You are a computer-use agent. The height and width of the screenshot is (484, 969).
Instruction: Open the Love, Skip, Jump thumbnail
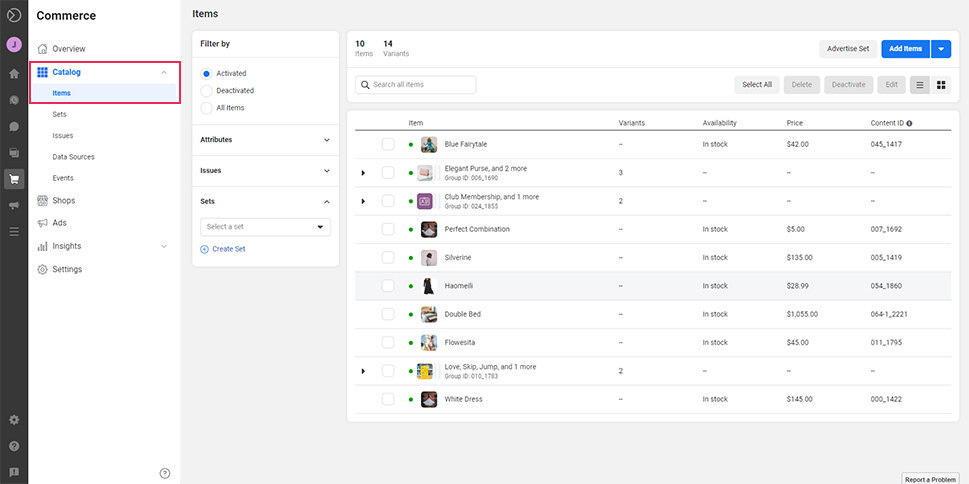point(425,371)
